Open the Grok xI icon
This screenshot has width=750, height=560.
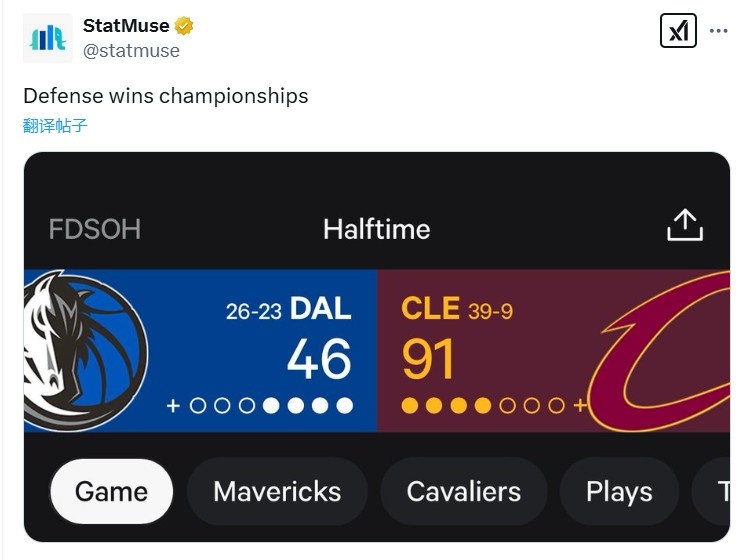678,31
